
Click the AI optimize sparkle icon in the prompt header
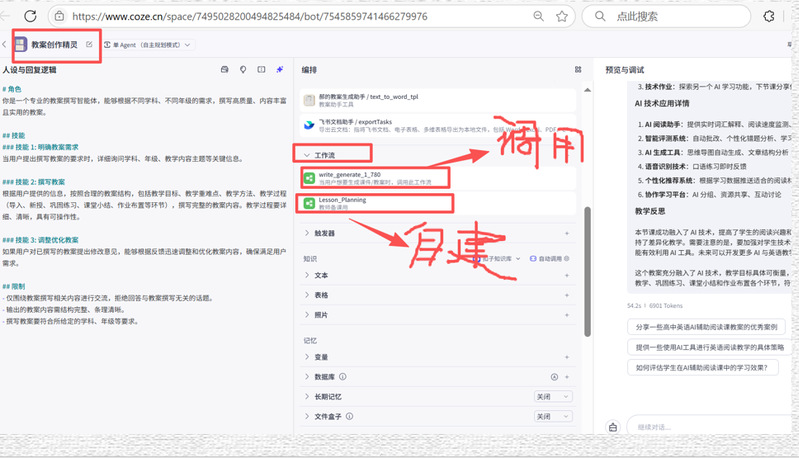coord(280,70)
